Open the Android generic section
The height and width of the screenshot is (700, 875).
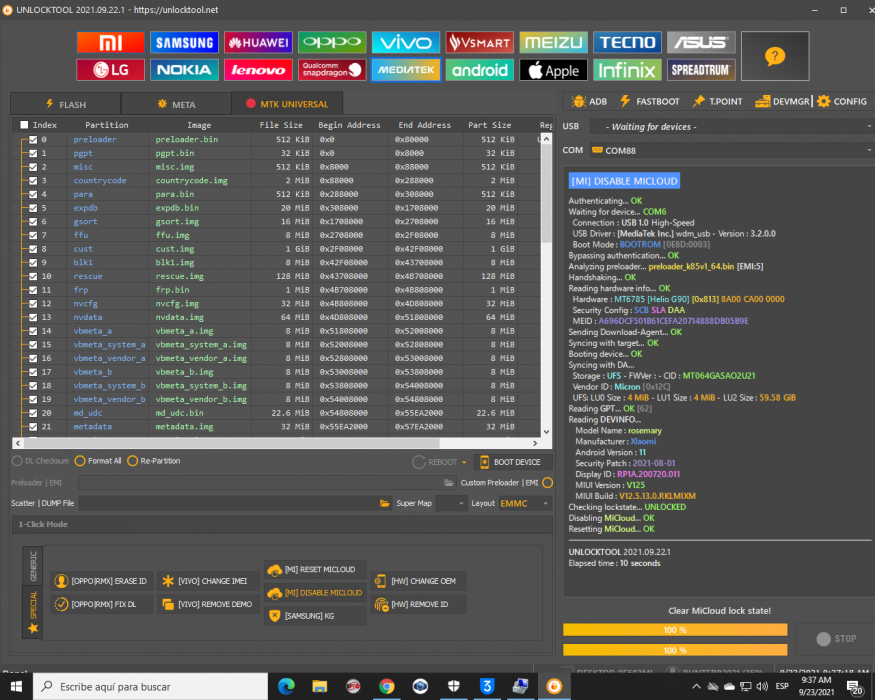coord(479,70)
